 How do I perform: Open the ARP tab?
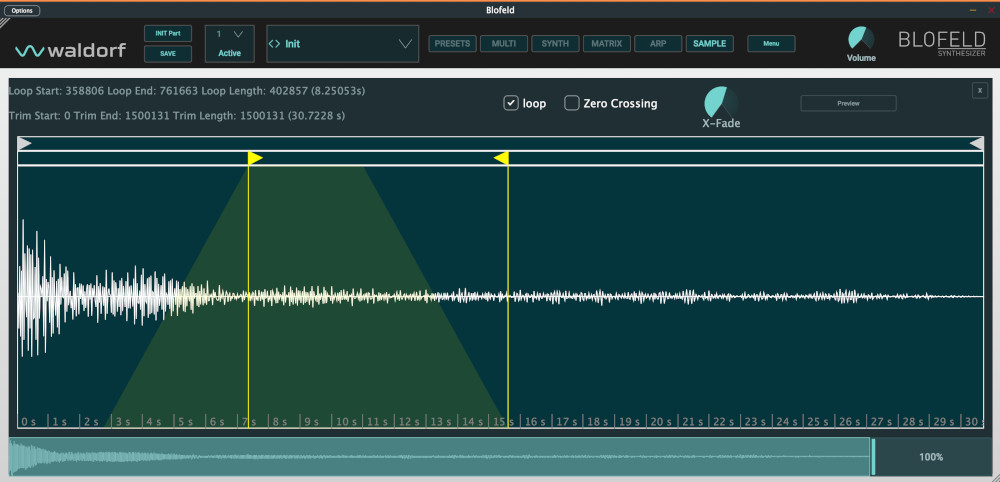pyautogui.click(x=658, y=44)
